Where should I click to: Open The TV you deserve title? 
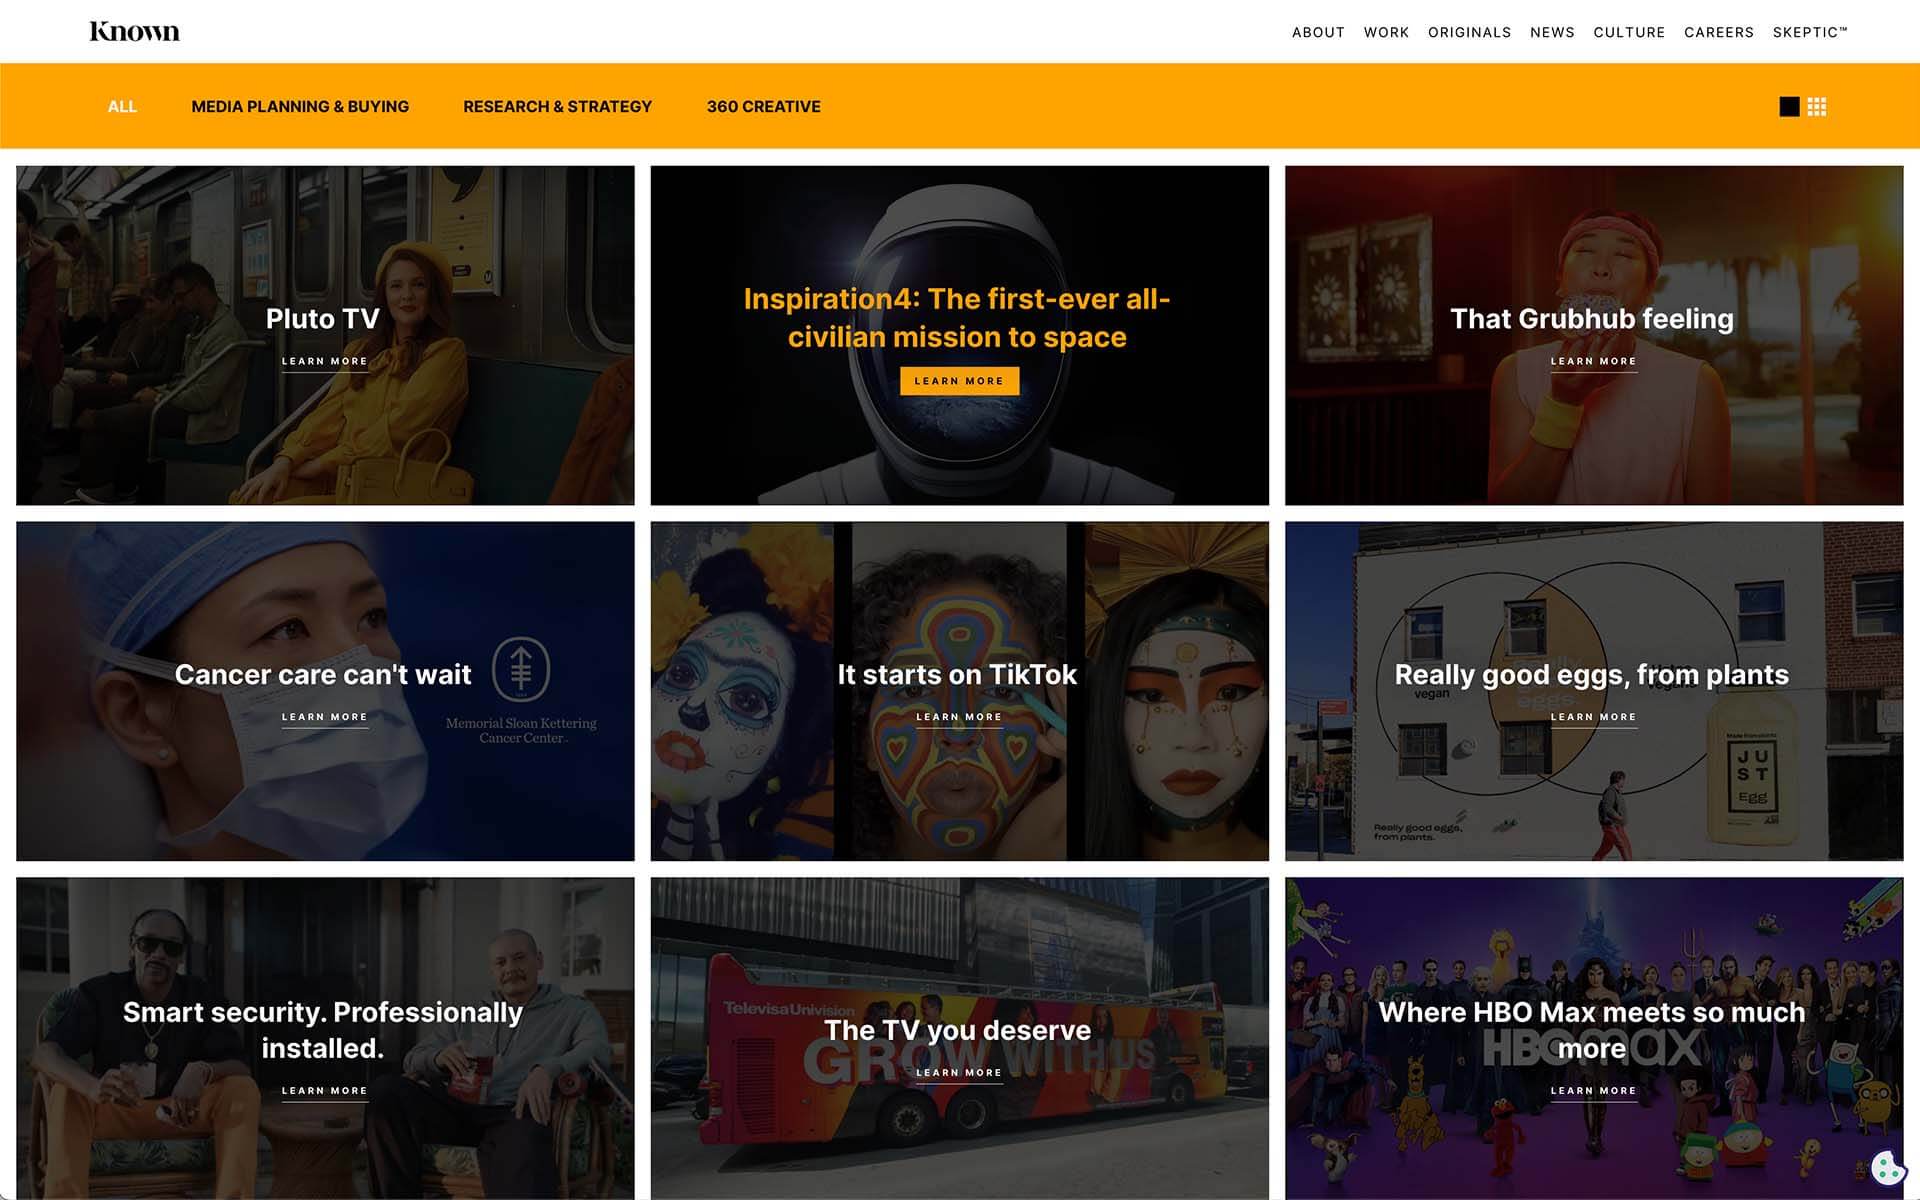point(957,1031)
